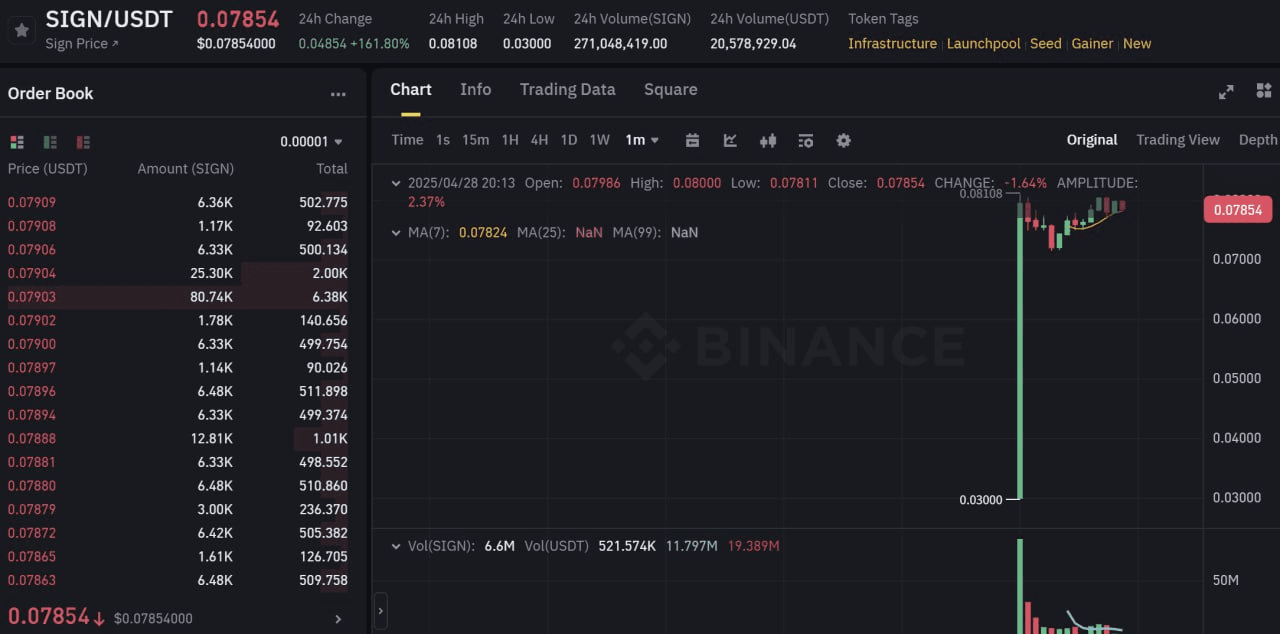This screenshot has height=634, width=1280.
Task: Click the SIGN/USDT pair title
Action: pyautogui.click(x=109, y=18)
